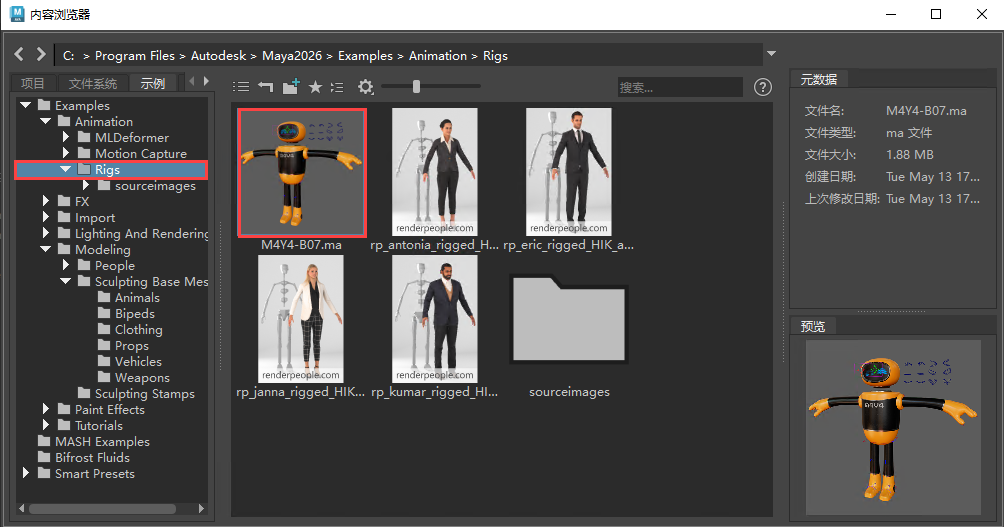Expand the Import folder
The image size is (1004, 527).
(x=45, y=217)
